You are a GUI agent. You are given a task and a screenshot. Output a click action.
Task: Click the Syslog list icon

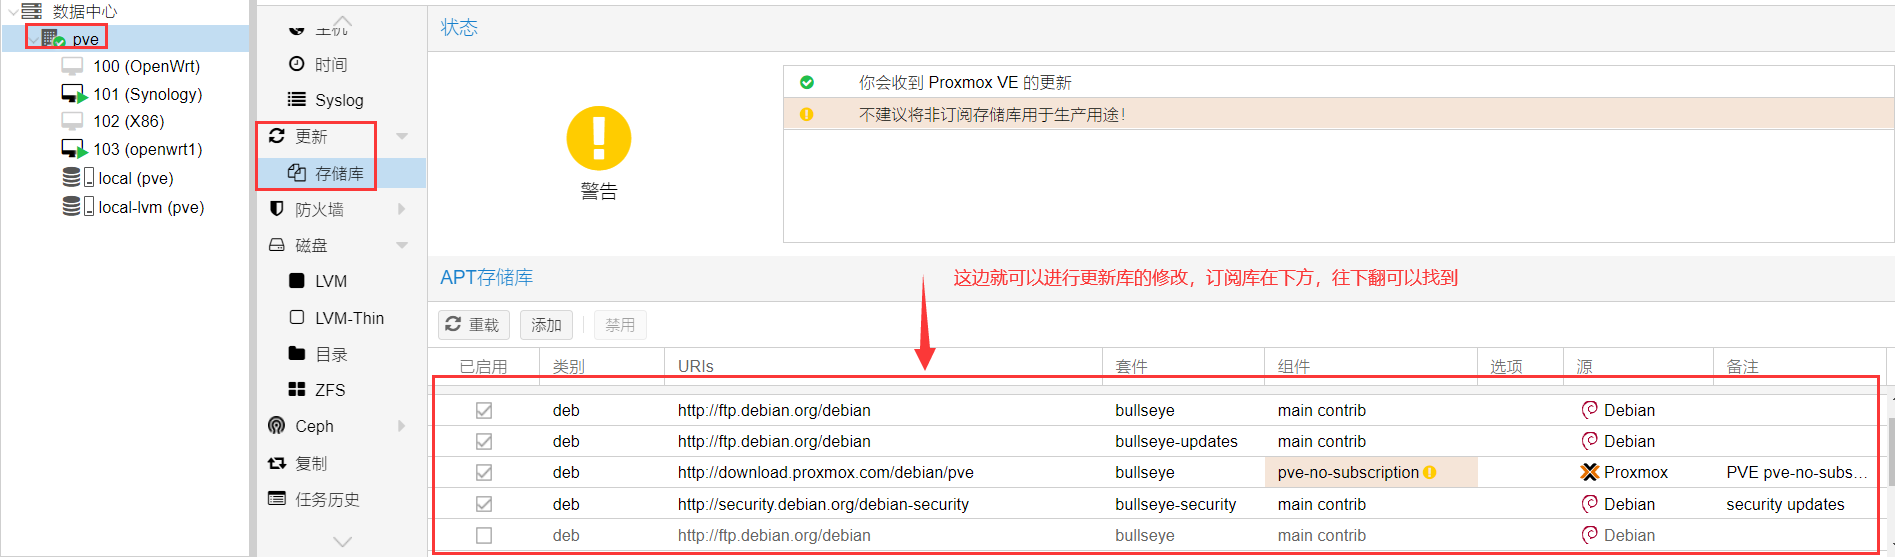click(297, 99)
